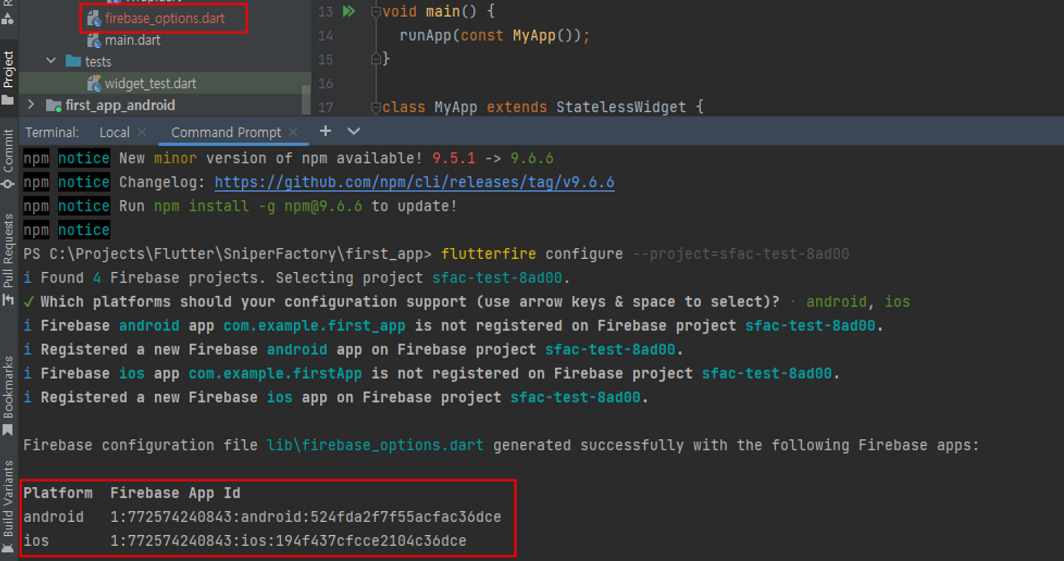Click the project tree vertical scrollbar

point(306,99)
